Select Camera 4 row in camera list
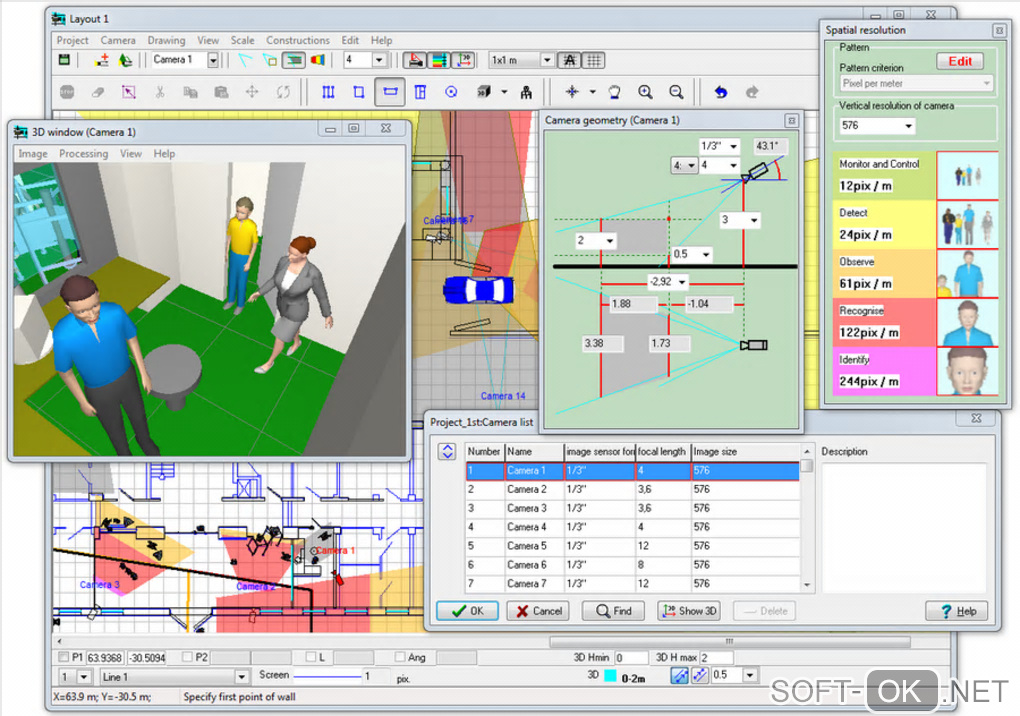 [526, 527]
